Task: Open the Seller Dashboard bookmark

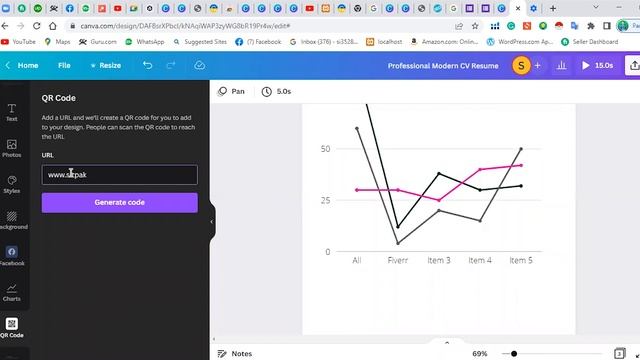Action: point(590,42)
